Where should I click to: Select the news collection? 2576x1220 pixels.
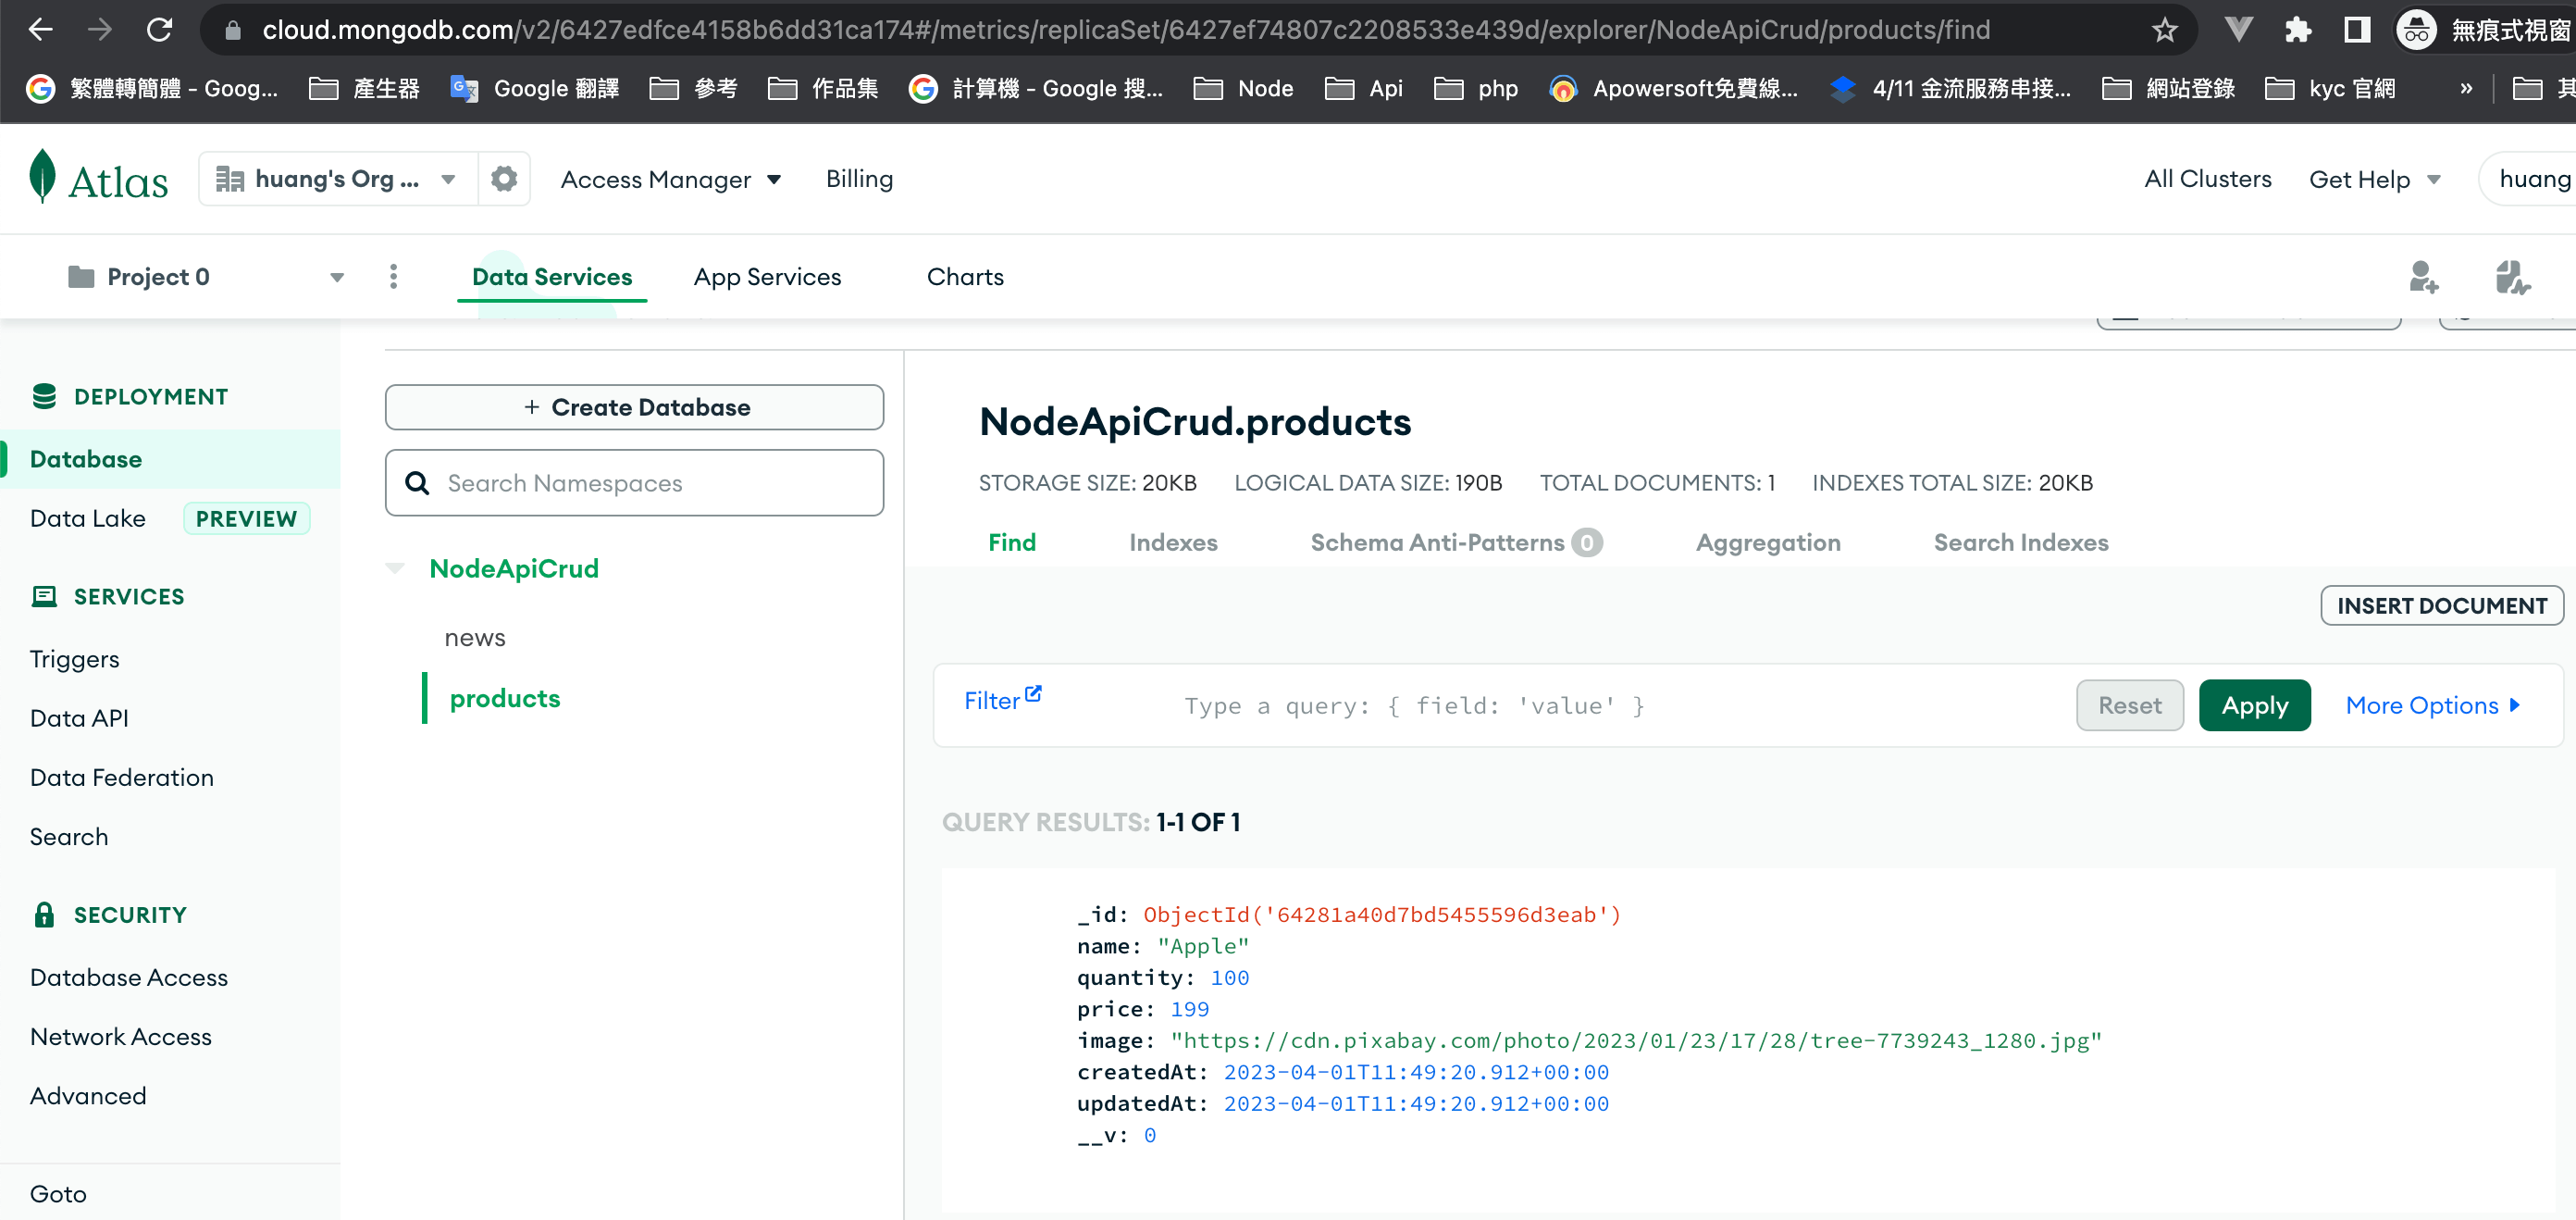pos(474,637)
